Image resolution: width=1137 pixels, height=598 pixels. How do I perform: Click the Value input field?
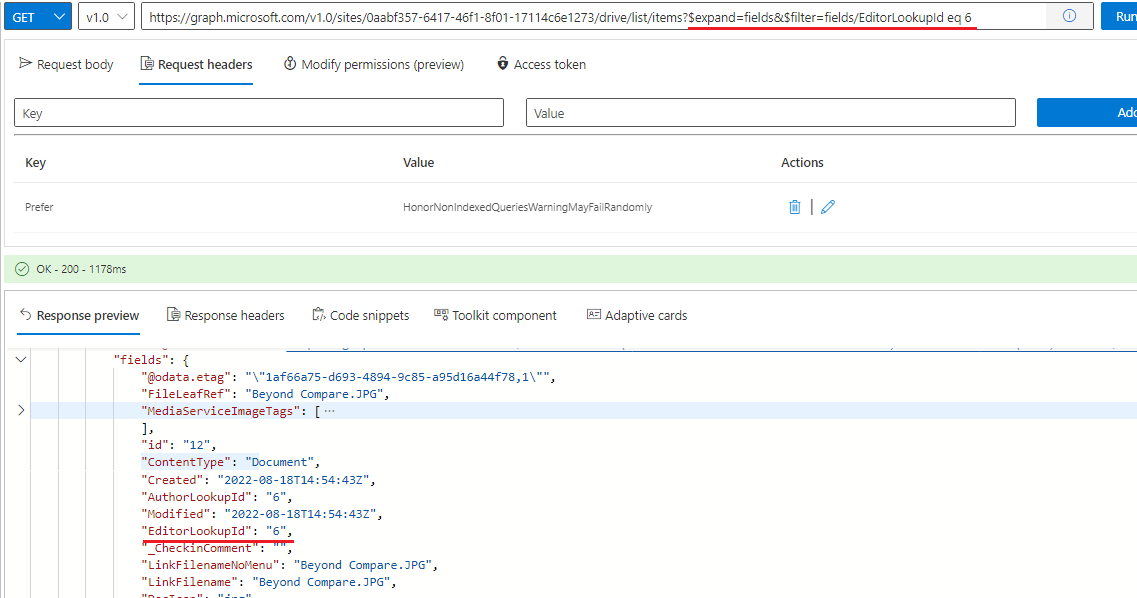770,112
